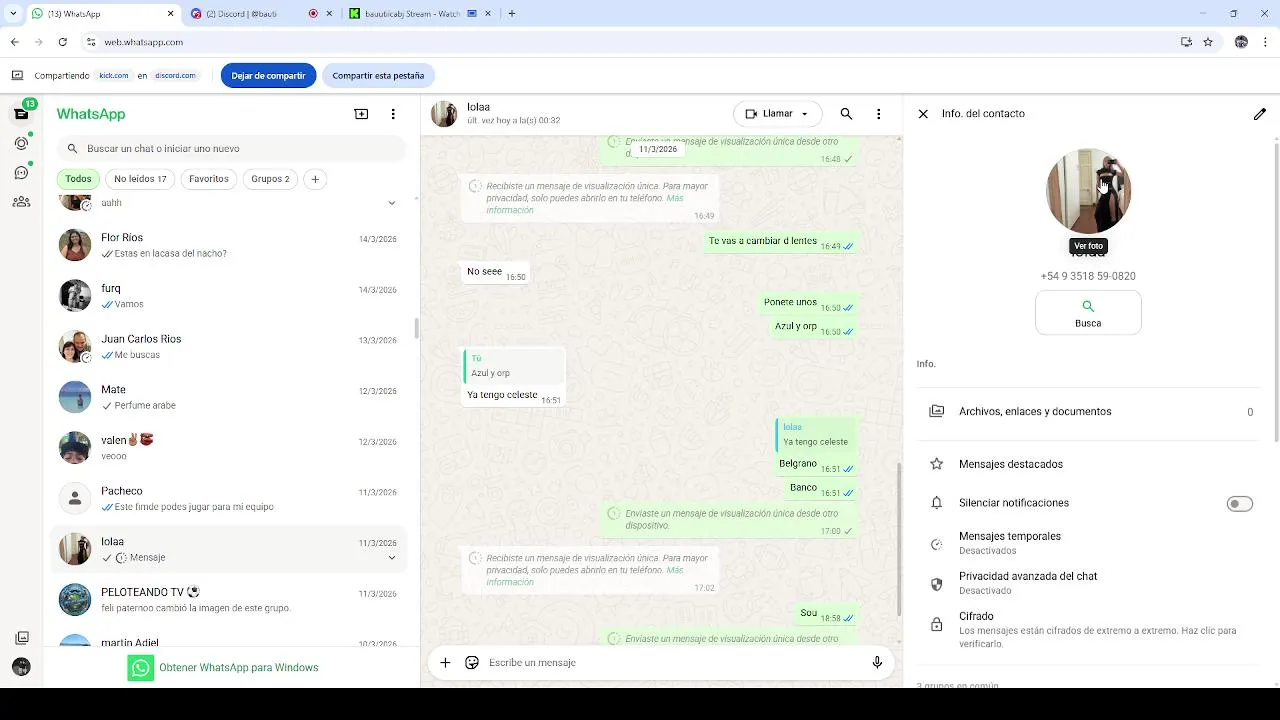Reload the page in browser
Viewport: 1280px width, 720px height.
point(63,42)
